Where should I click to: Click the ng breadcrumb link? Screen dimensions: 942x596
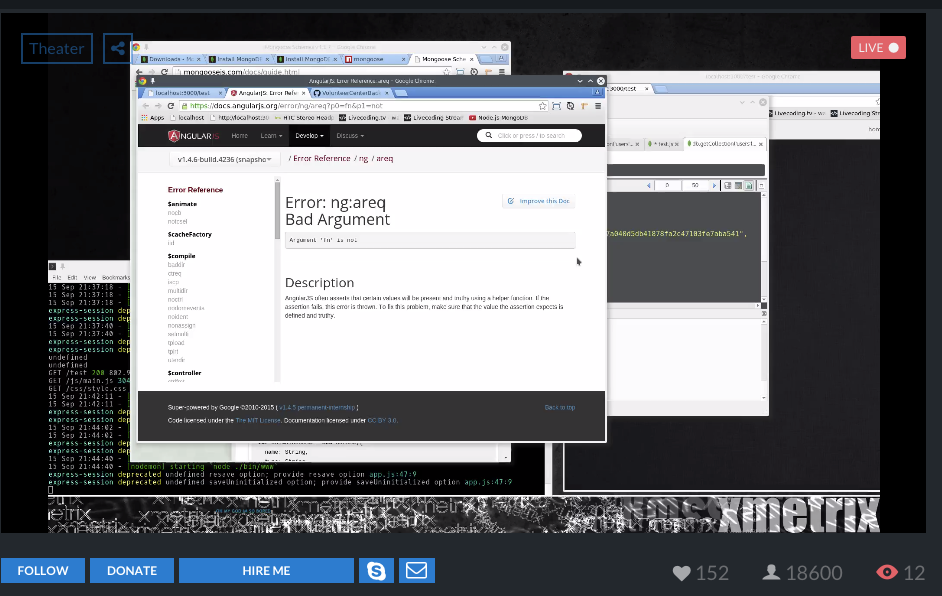tap(363, 159)
